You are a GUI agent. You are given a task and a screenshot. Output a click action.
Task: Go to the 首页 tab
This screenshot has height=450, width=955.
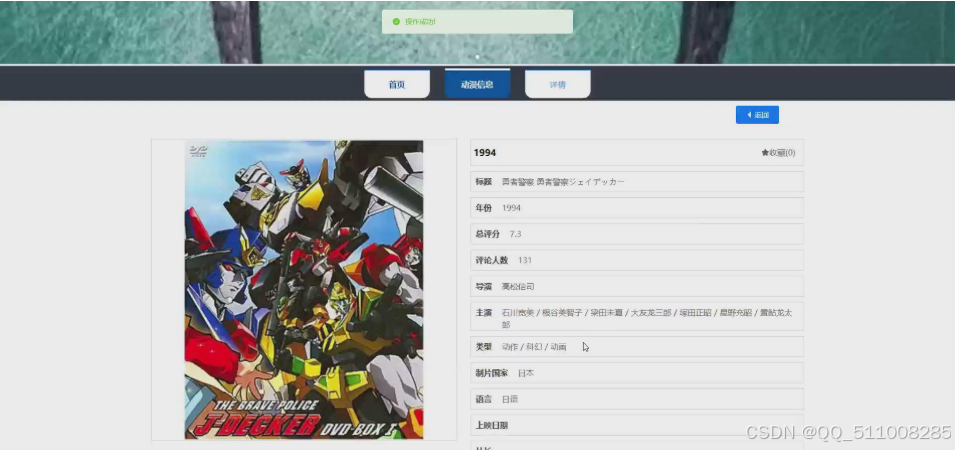click(x=397, y=84)
